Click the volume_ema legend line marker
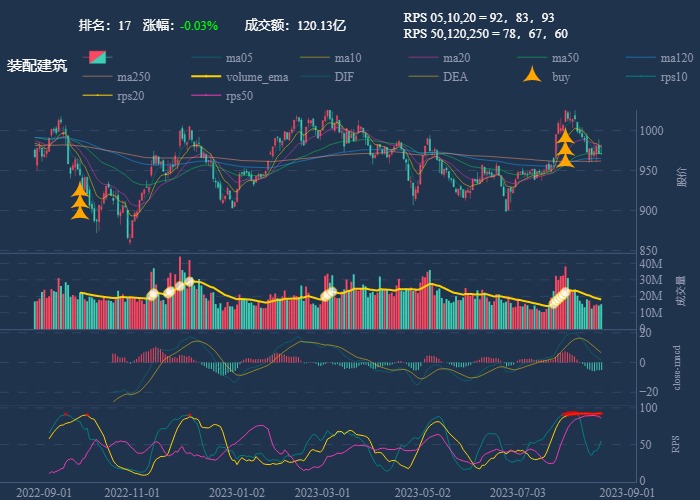 pos(208,76)
